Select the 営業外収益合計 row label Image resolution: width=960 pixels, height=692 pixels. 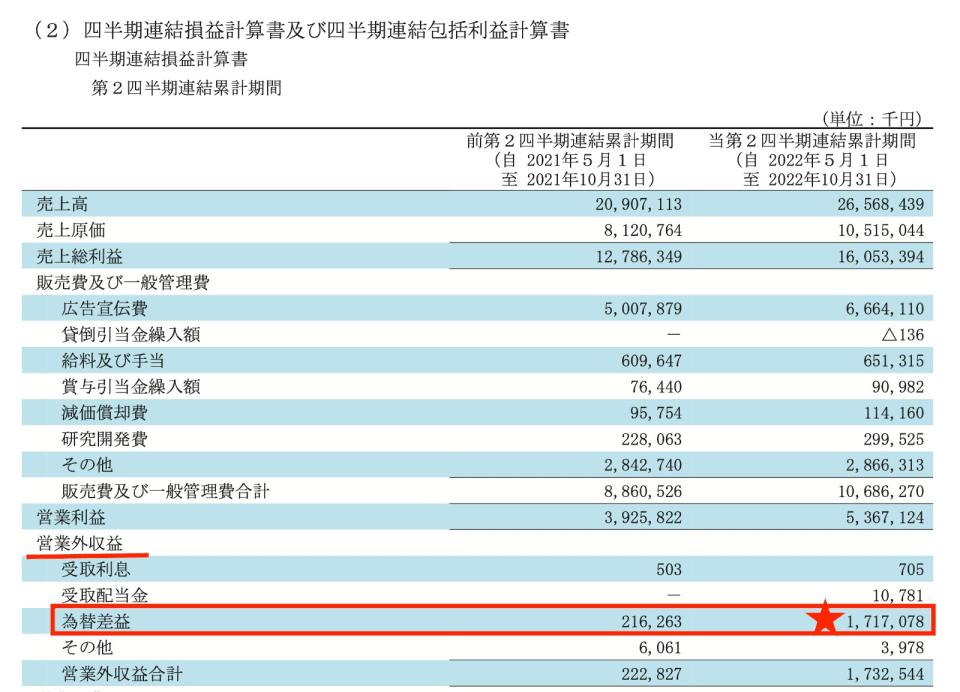[122, 674]
